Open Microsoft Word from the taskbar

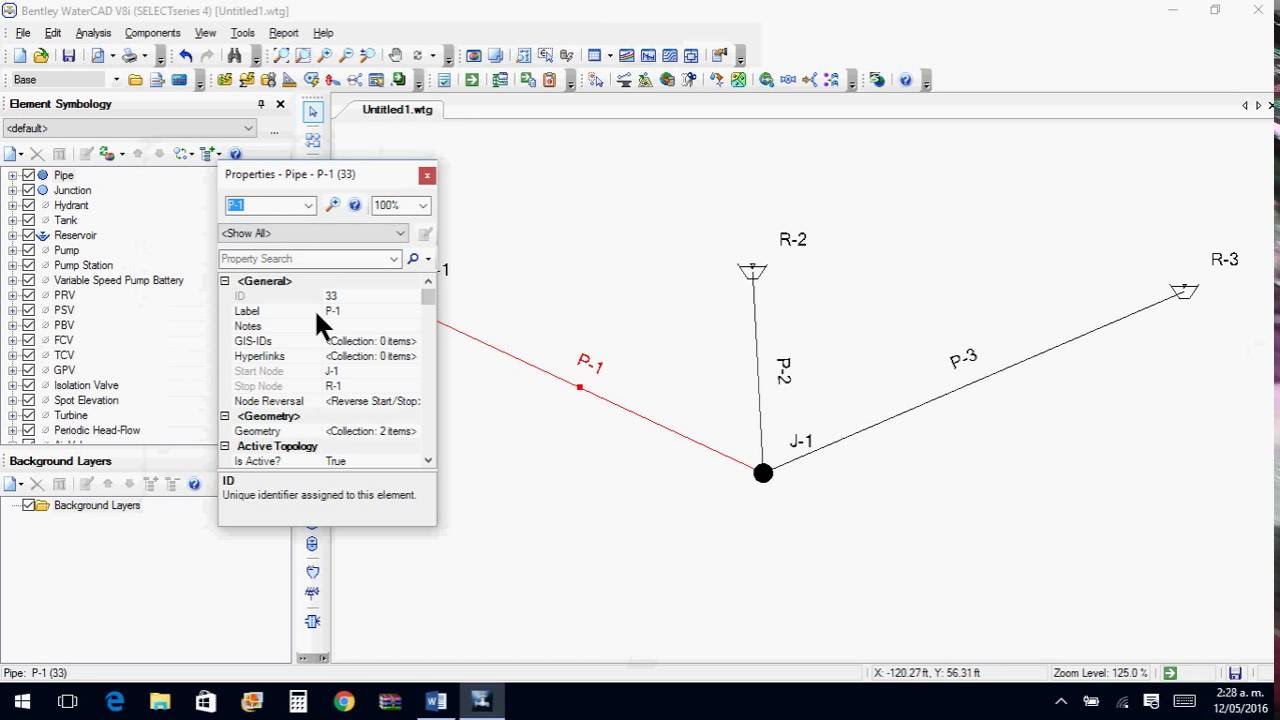436,701
